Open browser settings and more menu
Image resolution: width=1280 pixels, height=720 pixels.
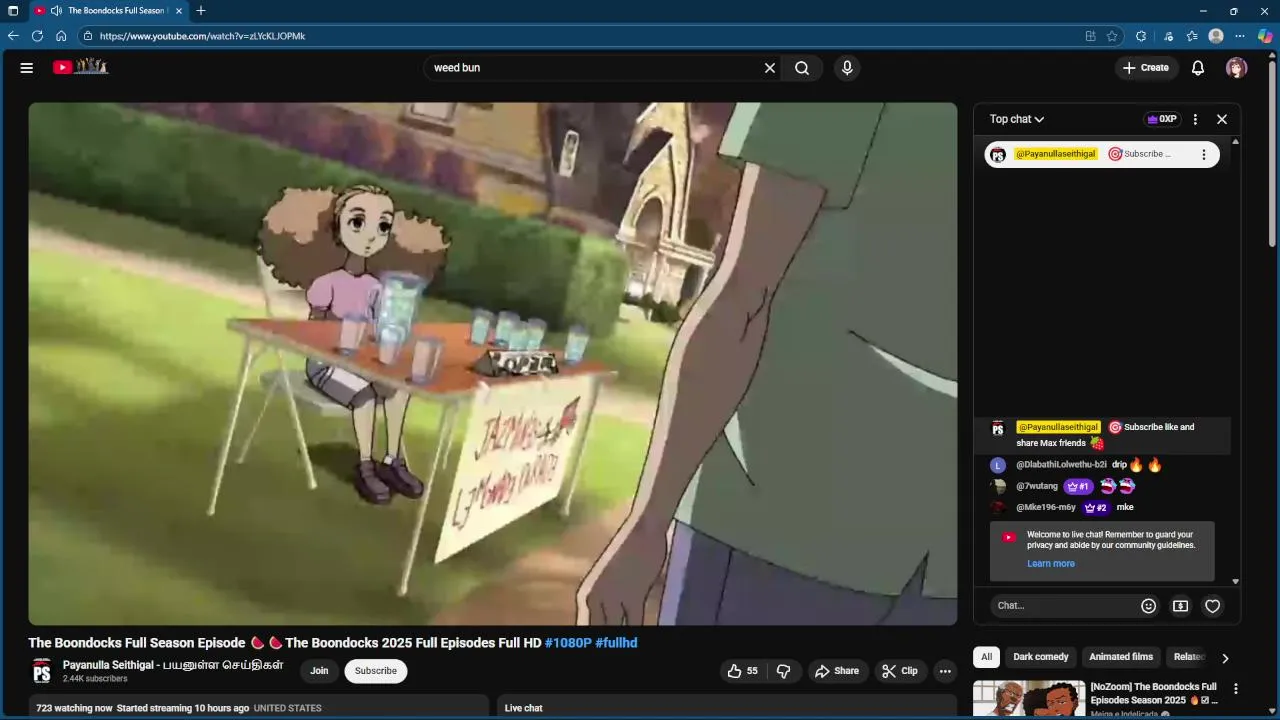(x=1241, y=36)
